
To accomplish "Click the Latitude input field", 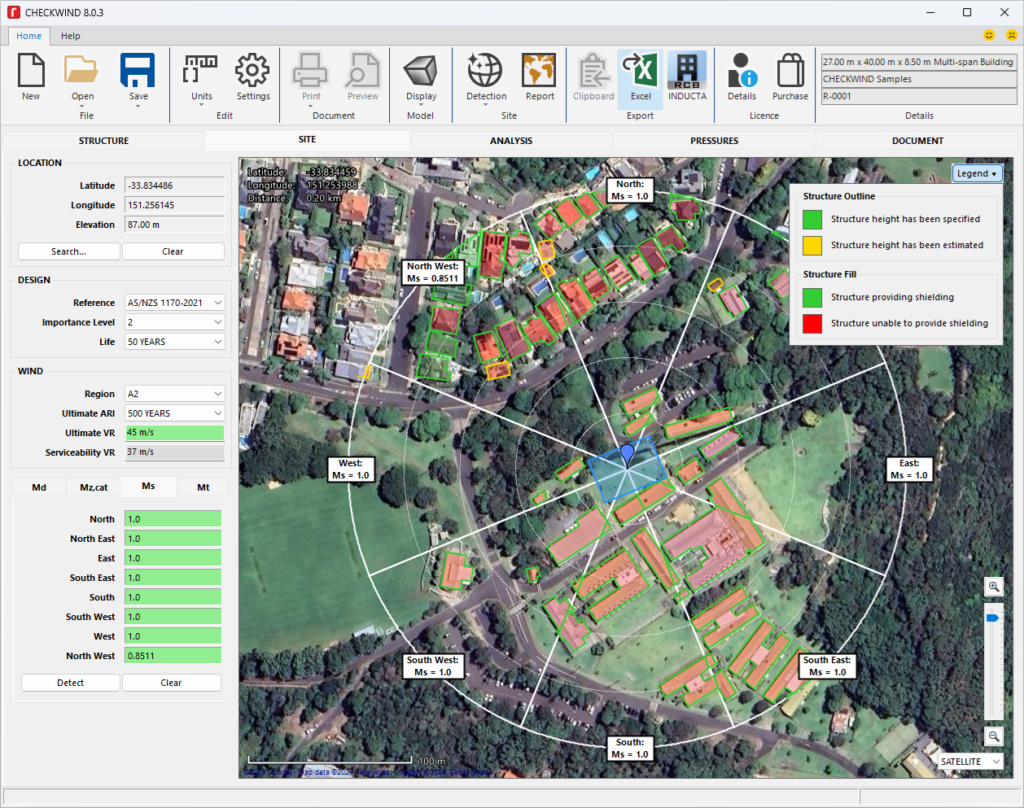I will 174,186.
